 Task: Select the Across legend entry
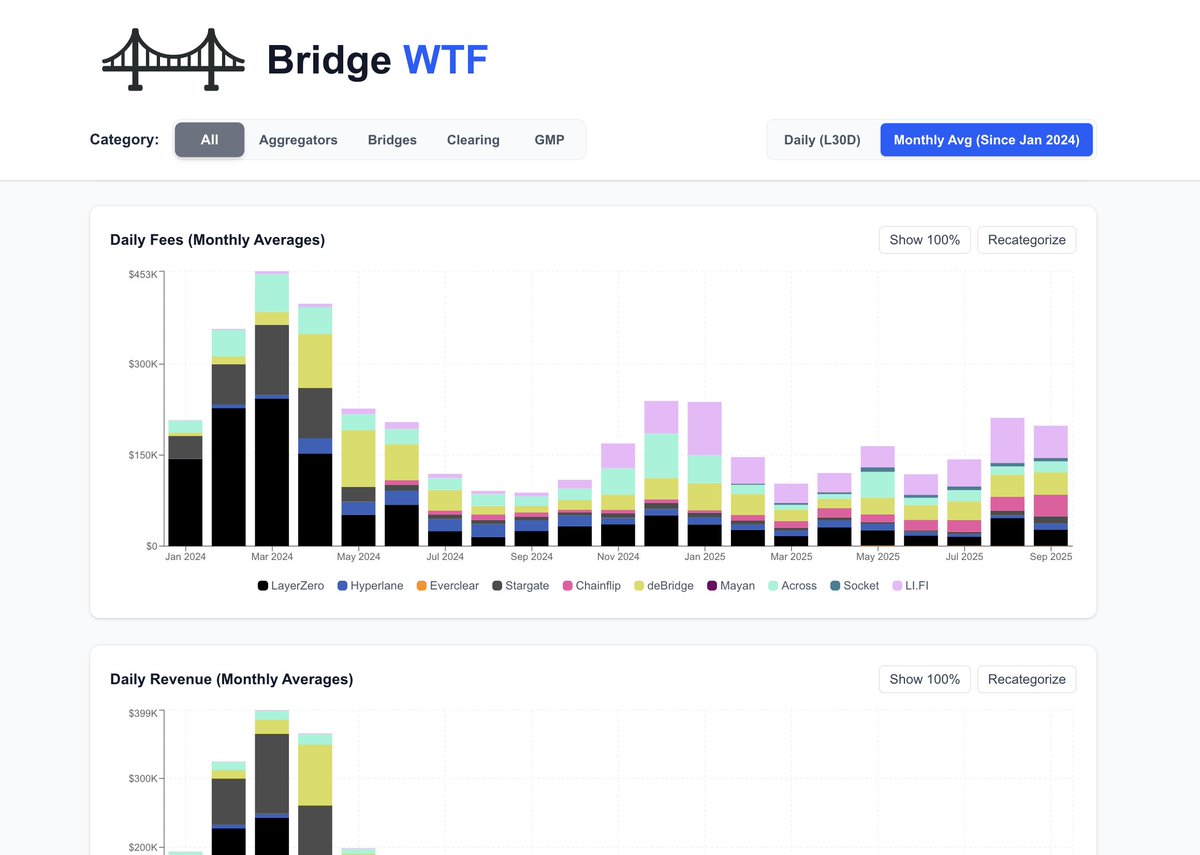pyautogui.click(x=792, y=586)
